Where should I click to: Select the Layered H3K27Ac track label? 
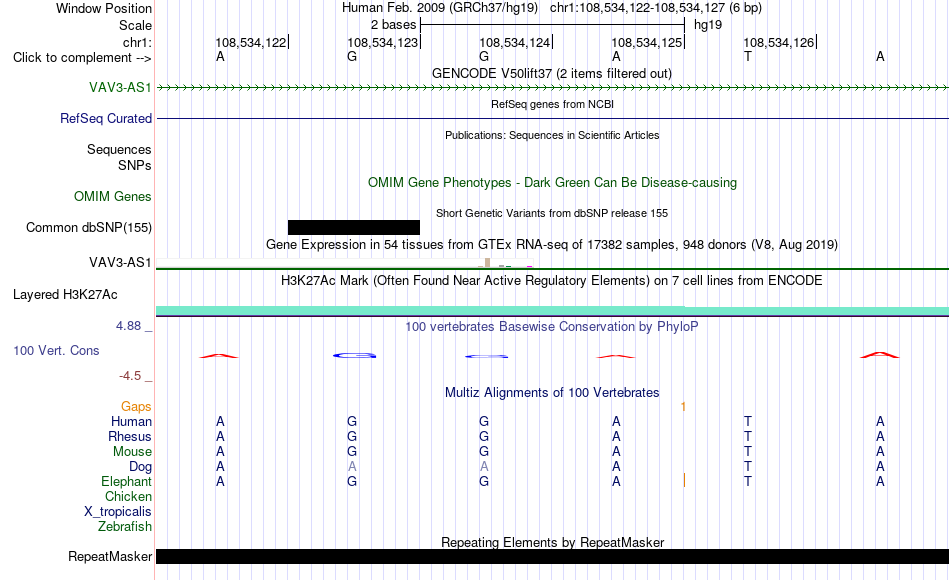point(65,295)
